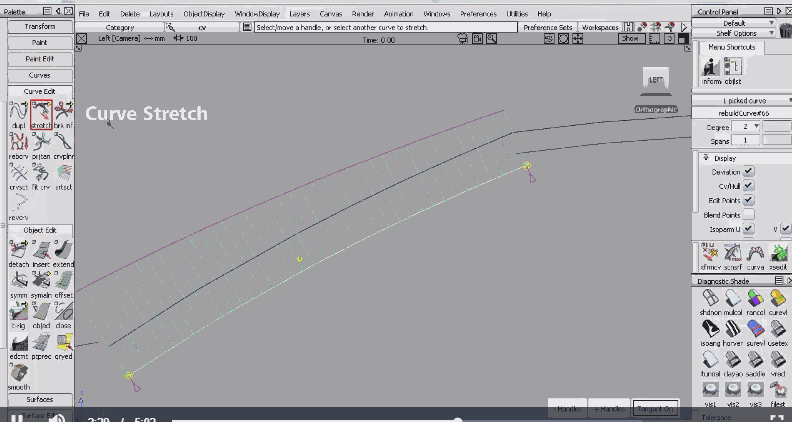The image size is (792, 422).
Task: Select the crvsct curve section tool
Action: [x=19, y=176]
